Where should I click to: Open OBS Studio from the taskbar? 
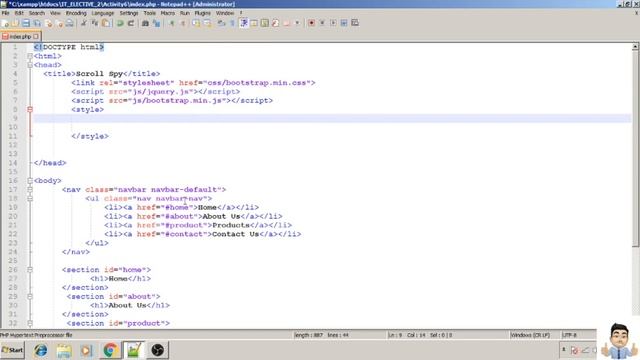(x=158, y=350)
